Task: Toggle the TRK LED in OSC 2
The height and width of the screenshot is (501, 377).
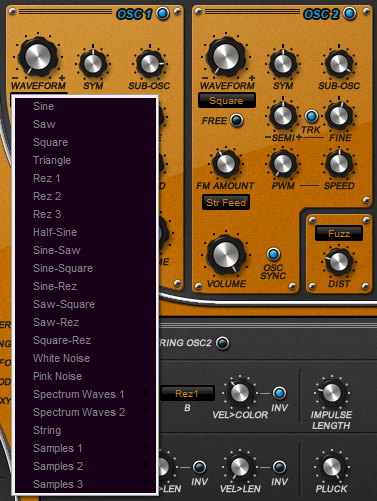Action: [x=311, y=116]
